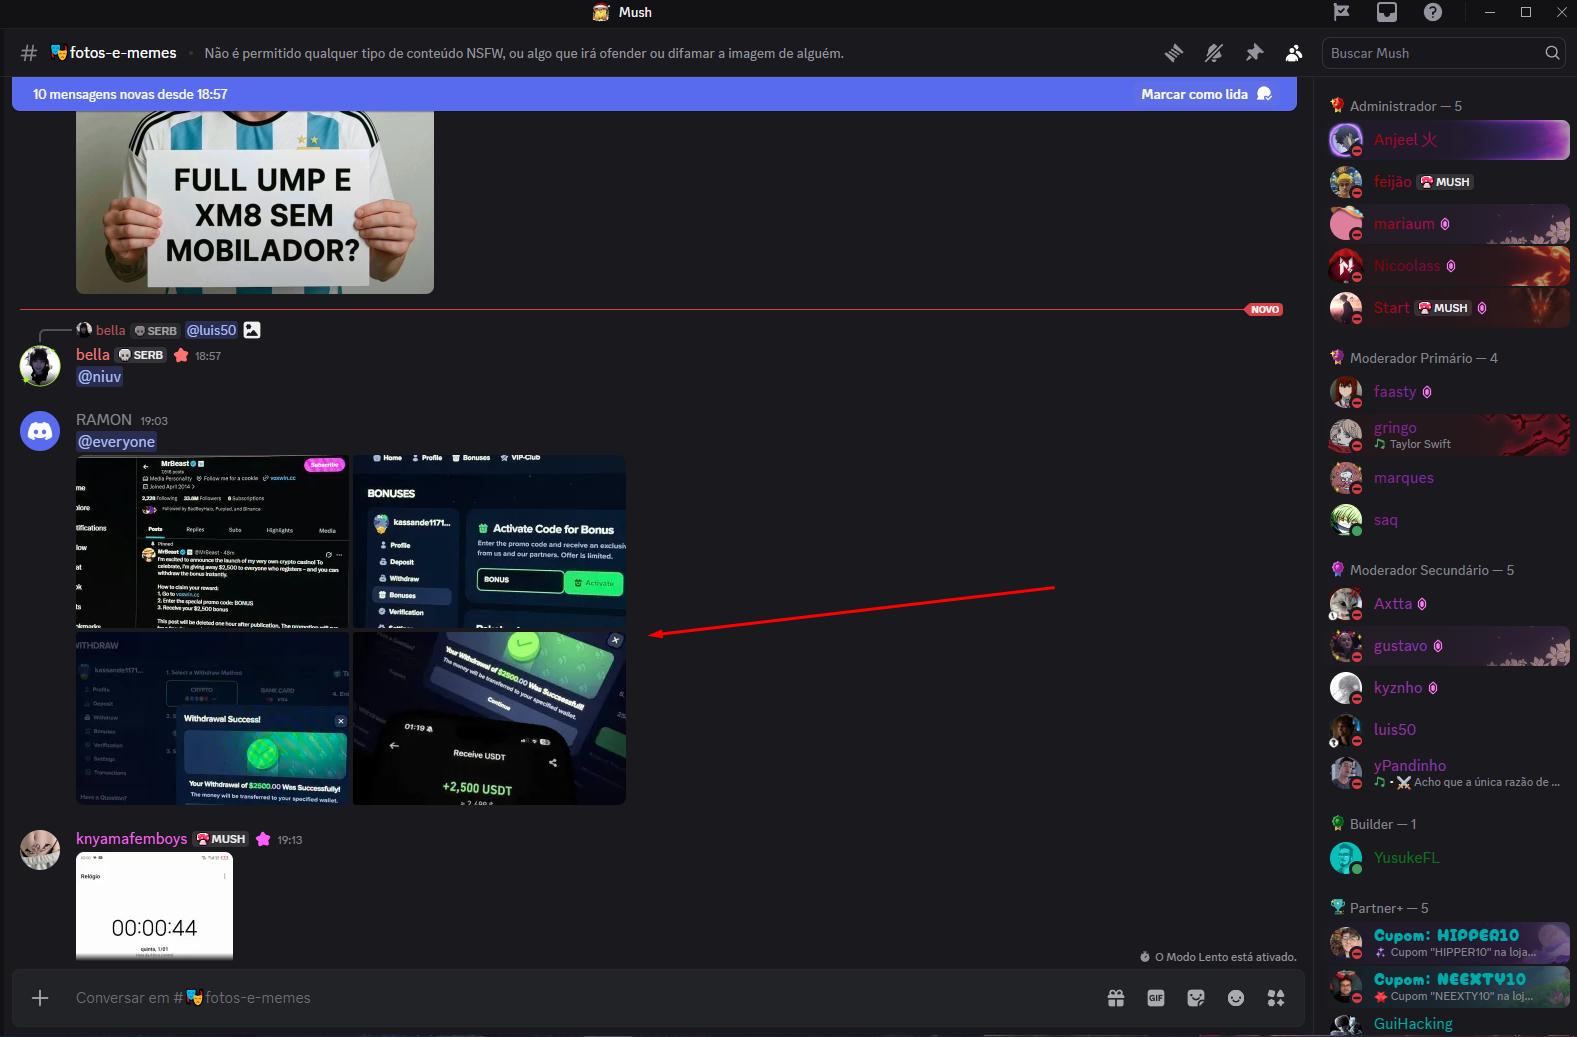Click RAMON's Discord avatar
This screenshot has width=1577, height=1037.
40,431
